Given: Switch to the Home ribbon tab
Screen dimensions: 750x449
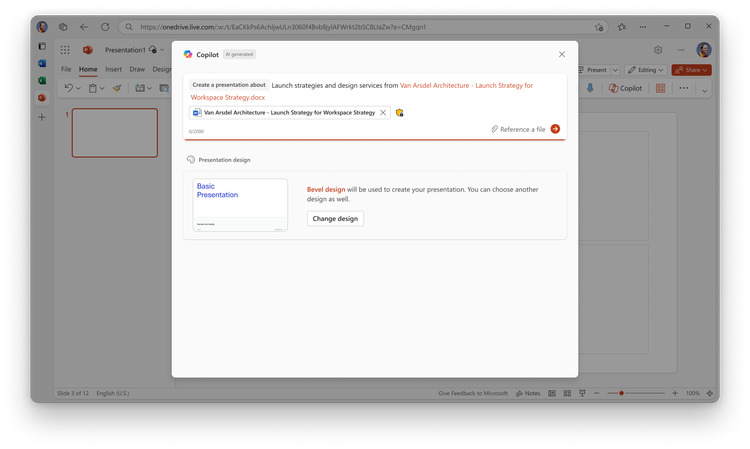Looking at the screenshot, I should pyautogui.click(x=88, y=69).
